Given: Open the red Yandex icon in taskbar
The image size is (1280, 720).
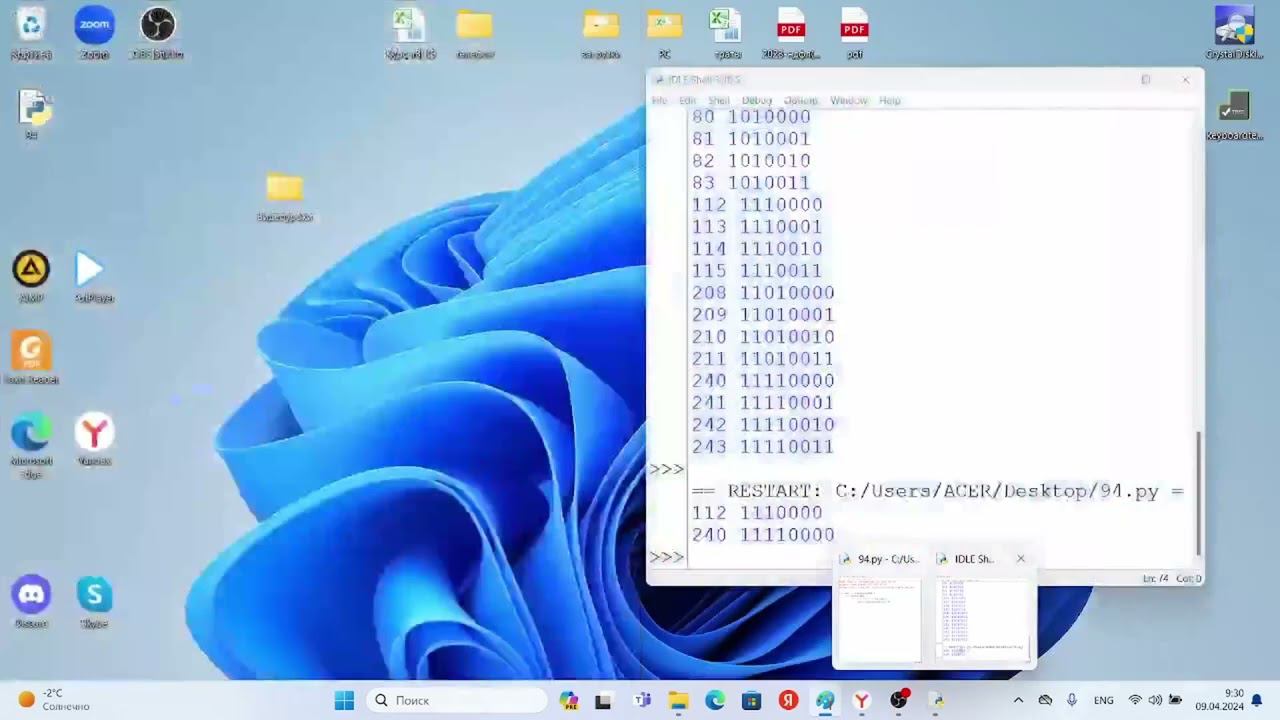Looking at the screenshot, I should coord(788,700).
